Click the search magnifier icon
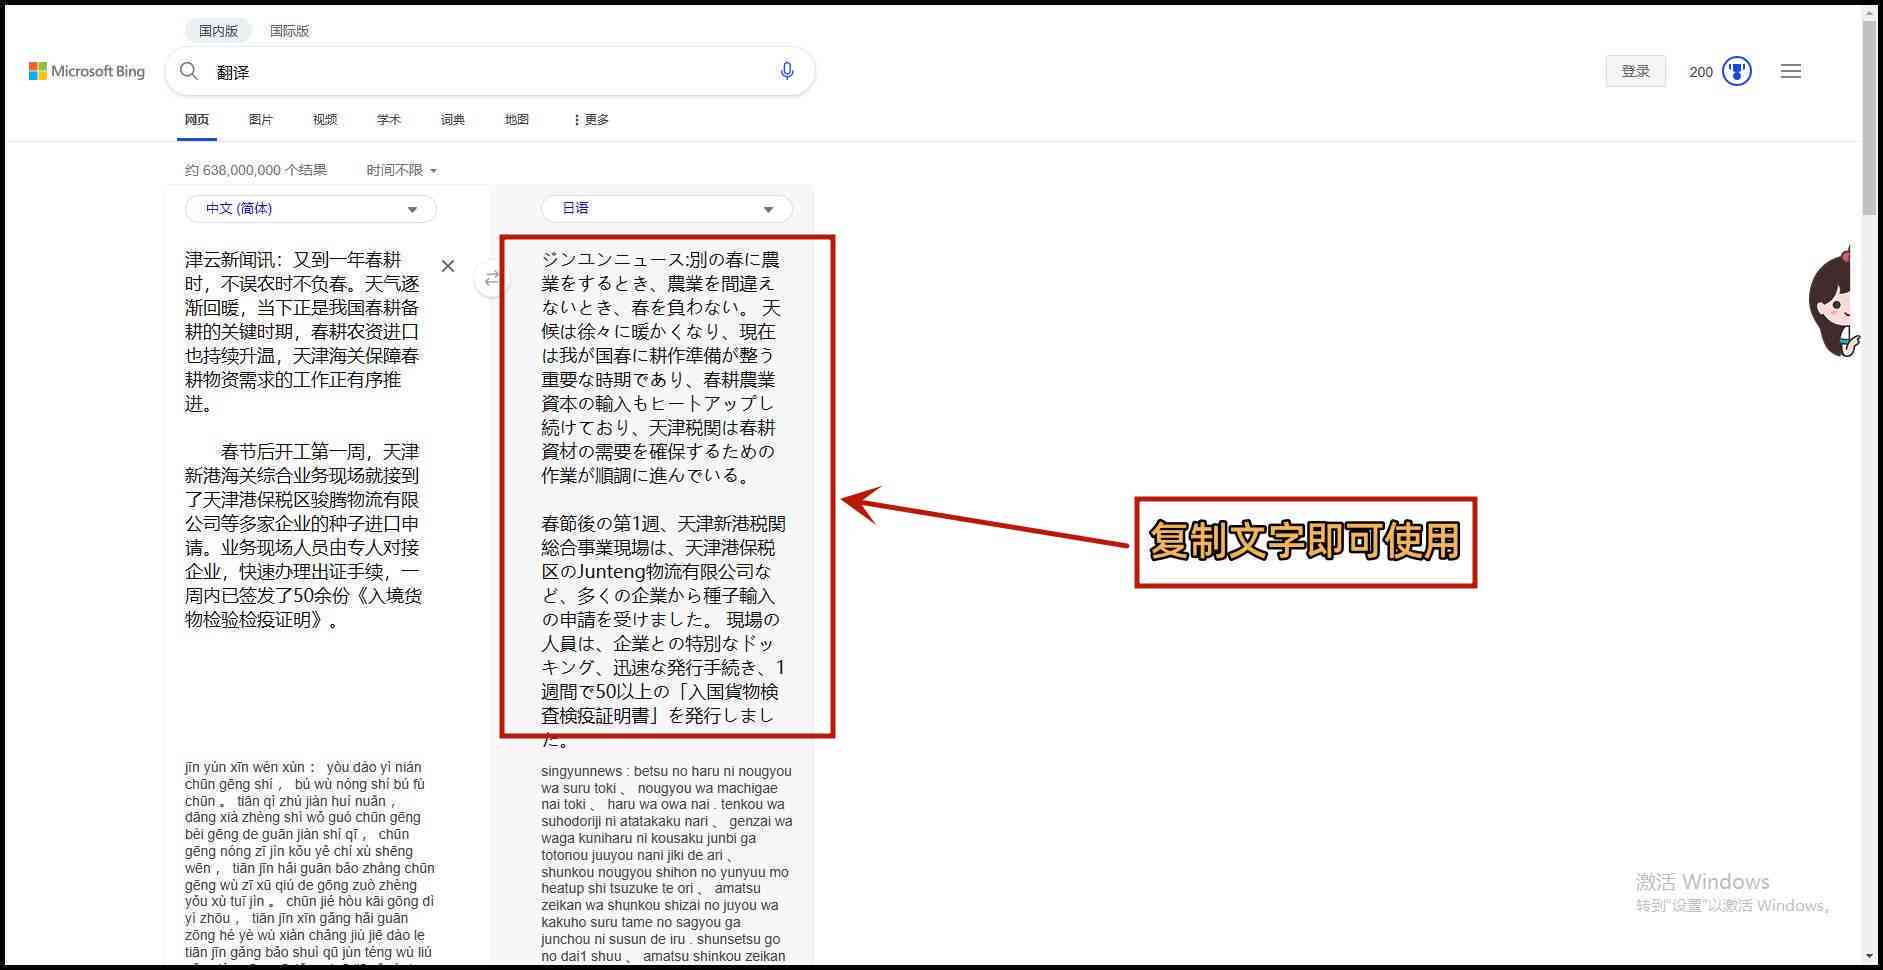The height and width of the screenshot is (970, 1883). pos(188,71)
